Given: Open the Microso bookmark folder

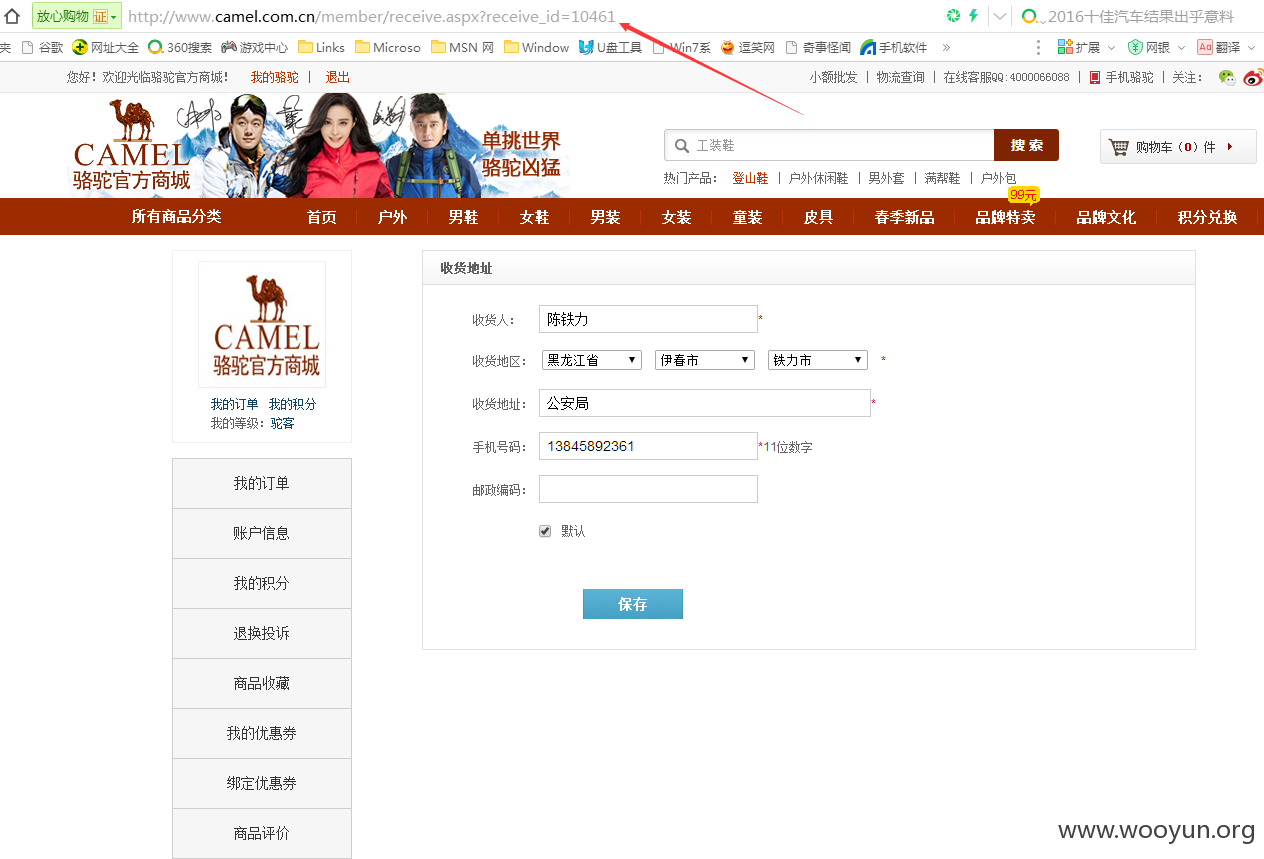Looking at the screenshot, I should [388, 47].
